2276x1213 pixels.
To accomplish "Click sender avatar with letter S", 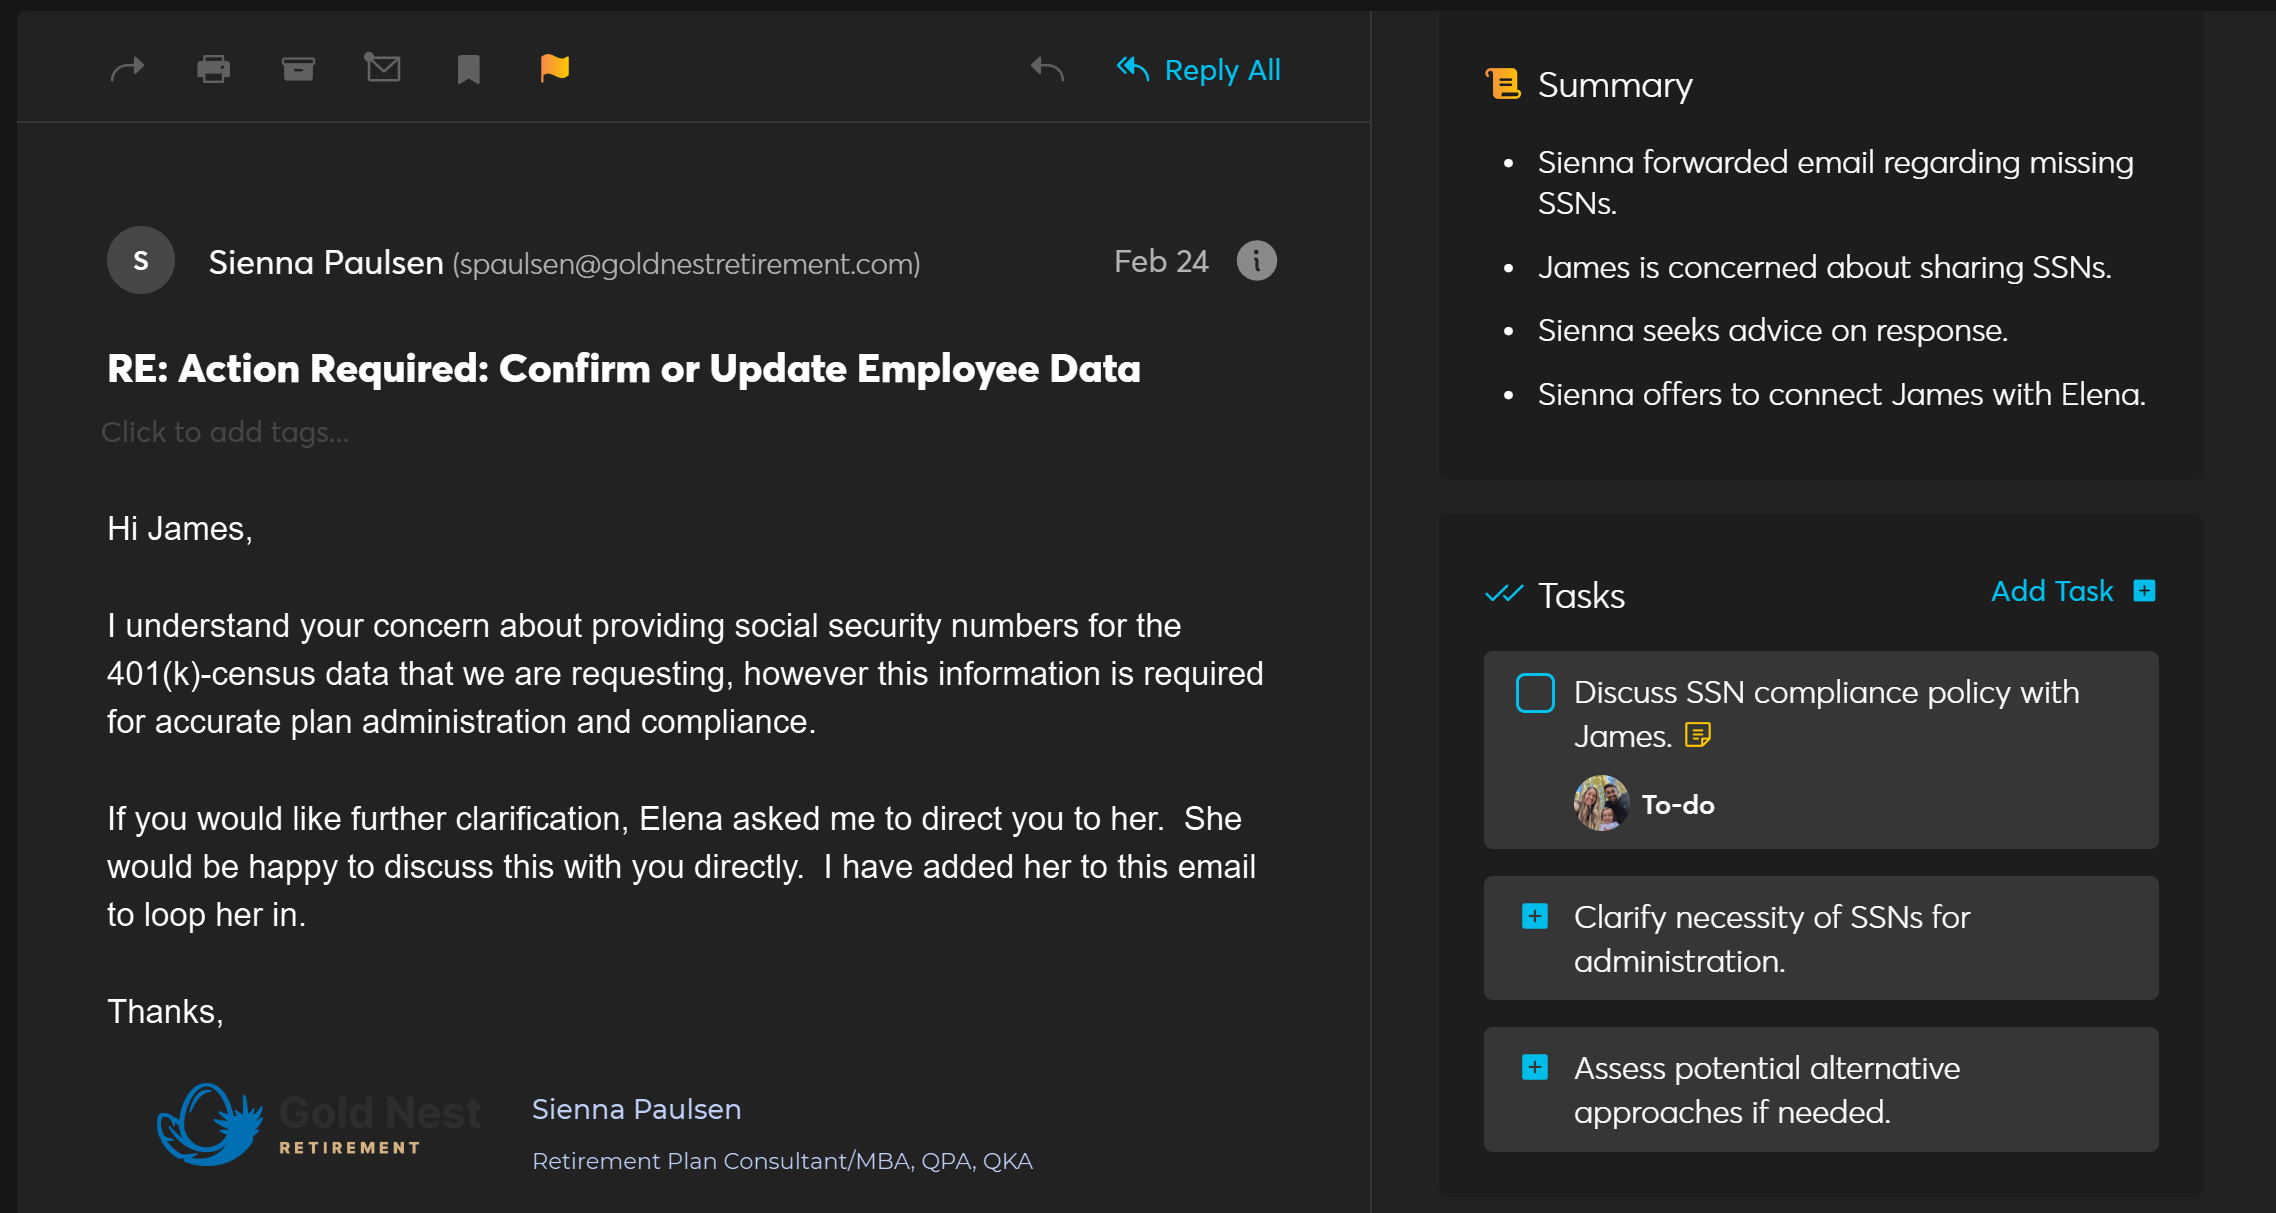I will tap(141, 261).
